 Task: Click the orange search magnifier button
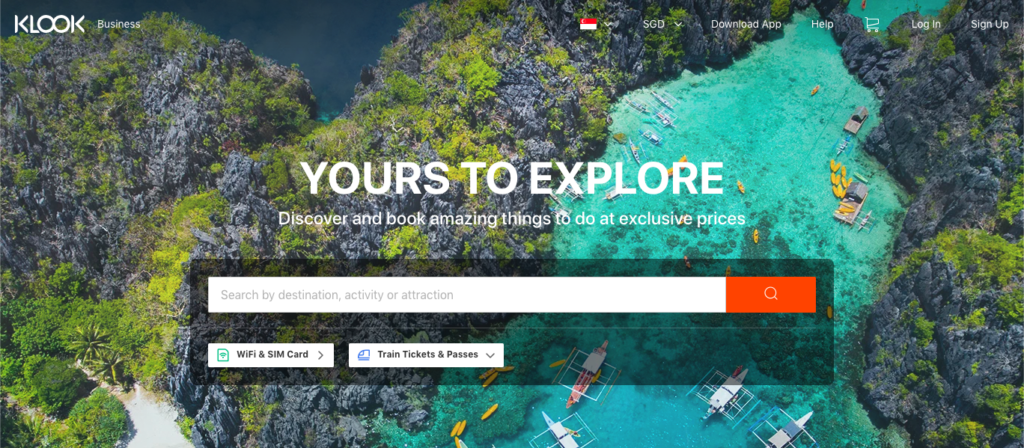[771, 295]
